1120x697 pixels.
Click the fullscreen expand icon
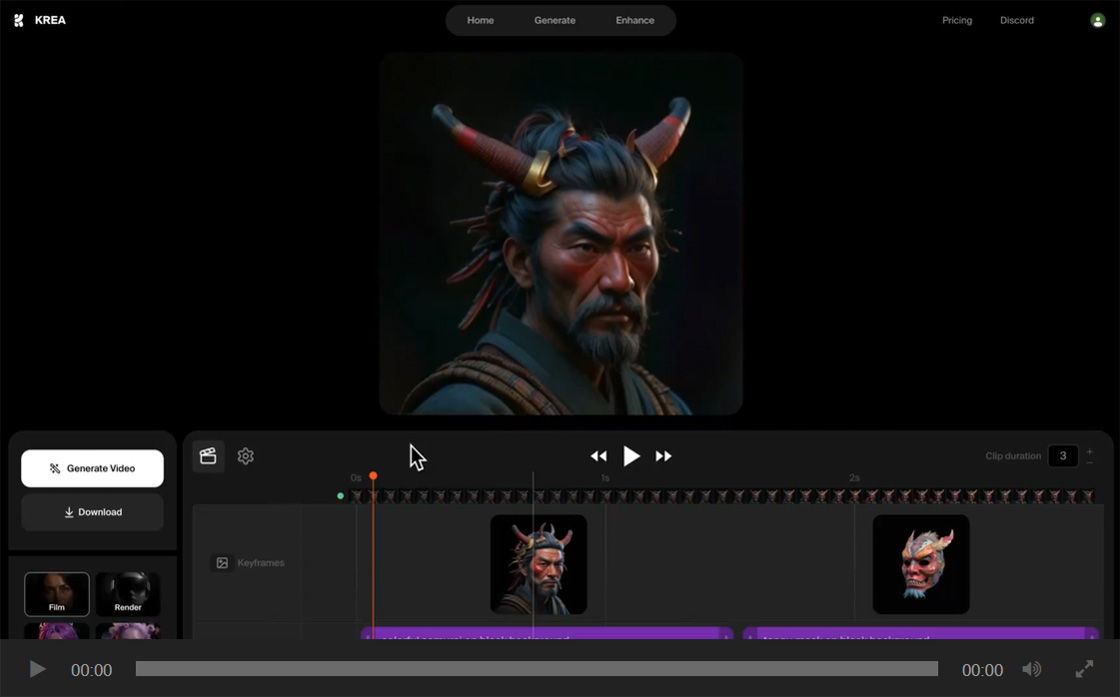point(1084,669)
